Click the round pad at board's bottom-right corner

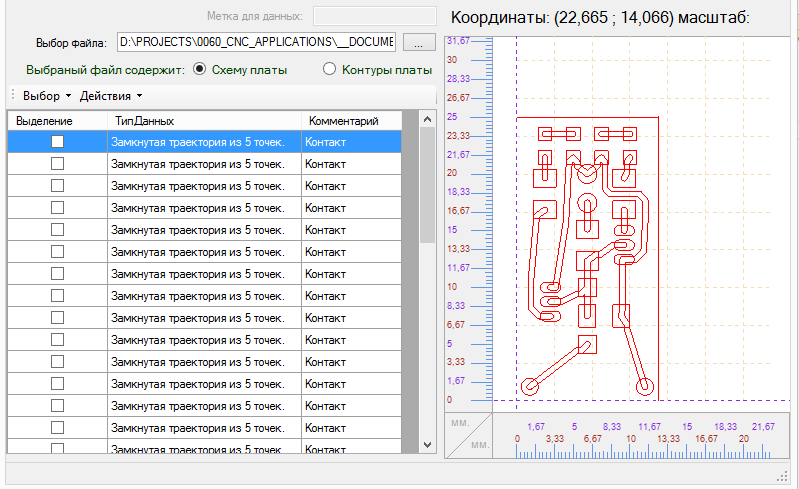point(645,386)
